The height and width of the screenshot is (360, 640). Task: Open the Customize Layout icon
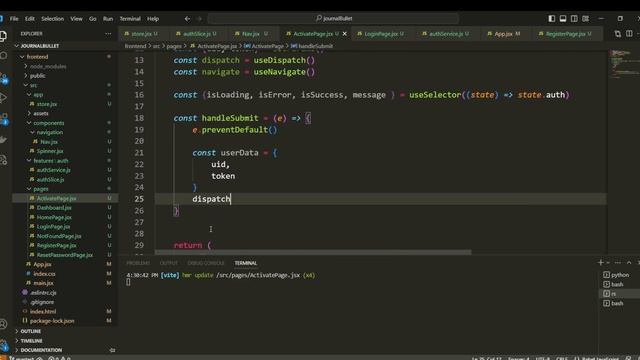(586, 19)
